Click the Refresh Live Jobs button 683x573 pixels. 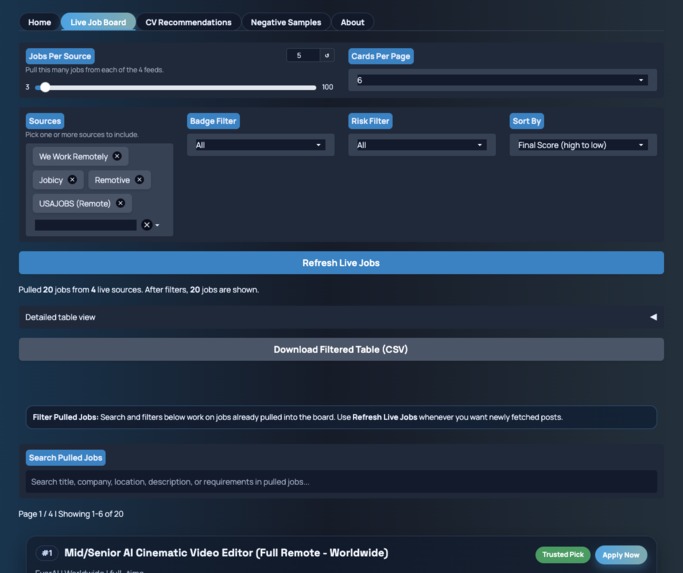coord(341,263)
